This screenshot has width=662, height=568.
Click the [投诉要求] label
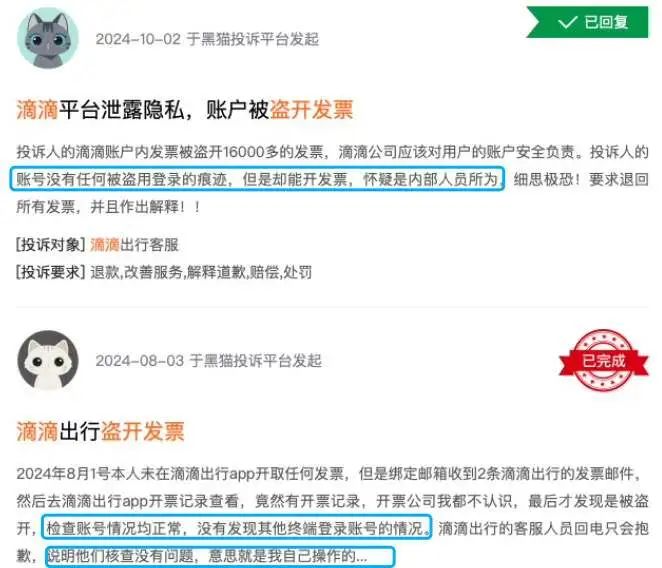(51, 272)
